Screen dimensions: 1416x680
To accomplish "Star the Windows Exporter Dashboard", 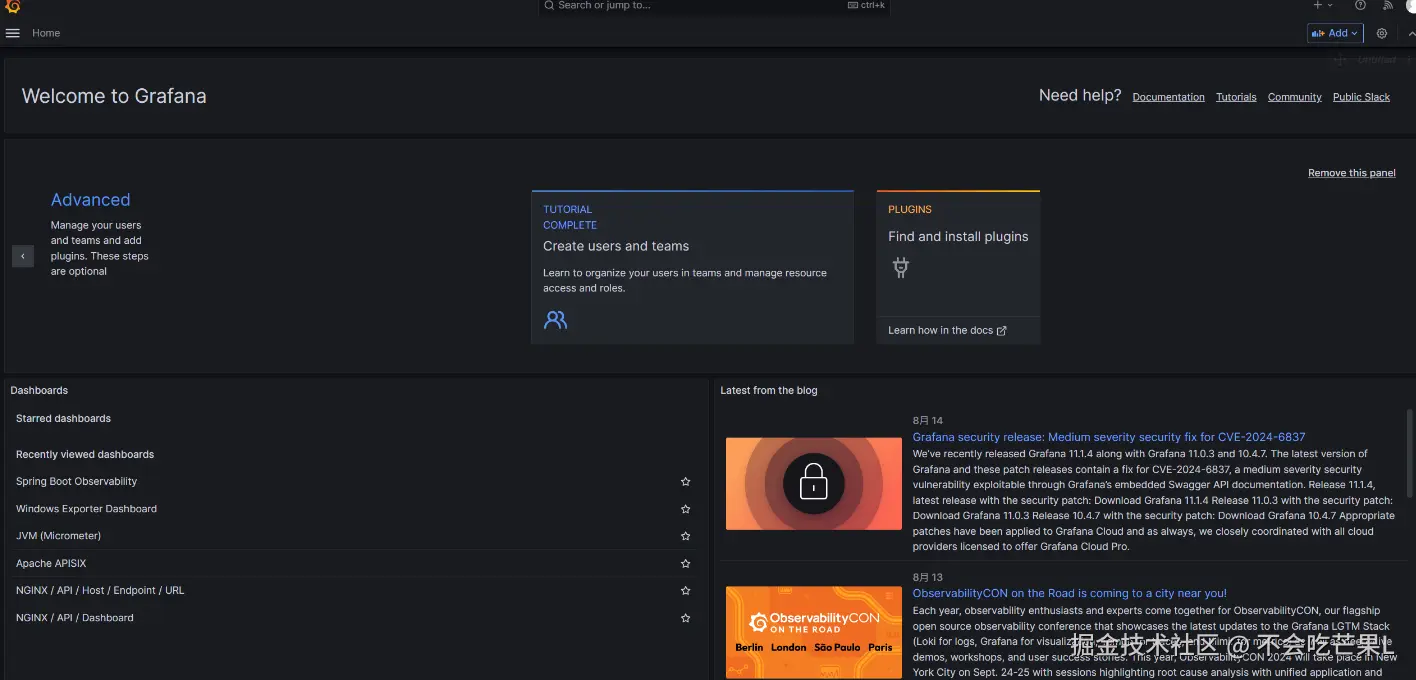I will 686,509.
